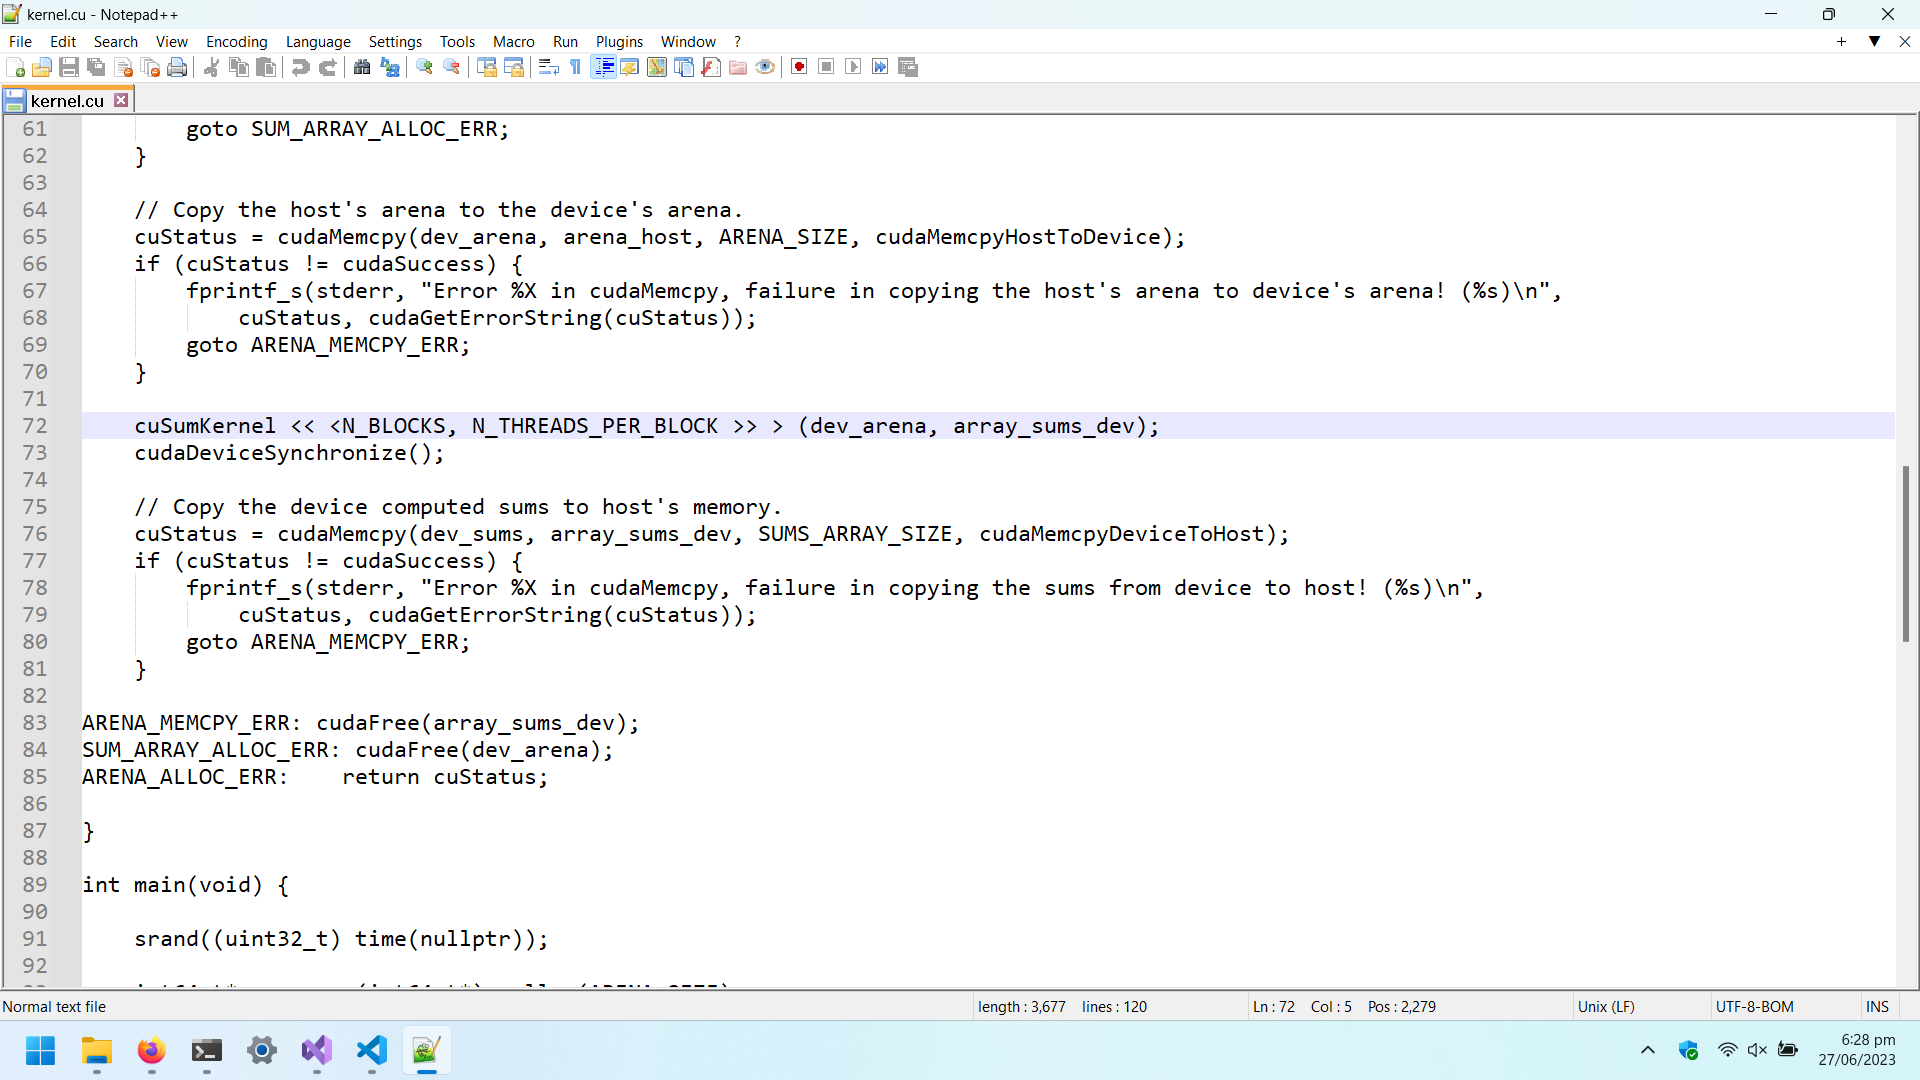Click the Print toolbar icon
1920x1080 pixels.
(178, 67)
